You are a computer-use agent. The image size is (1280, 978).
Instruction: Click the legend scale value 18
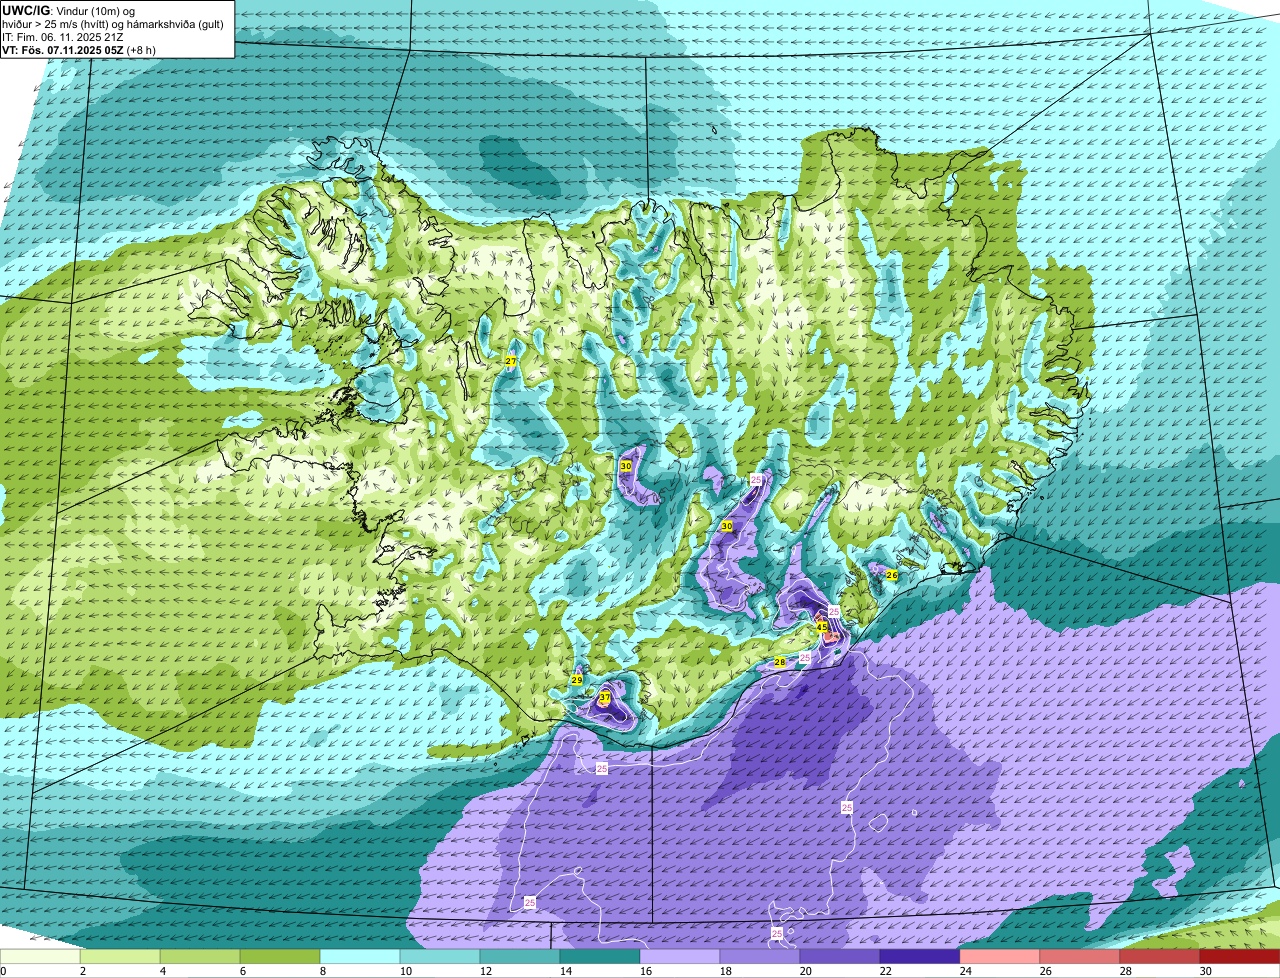click(x=725, y=971)
